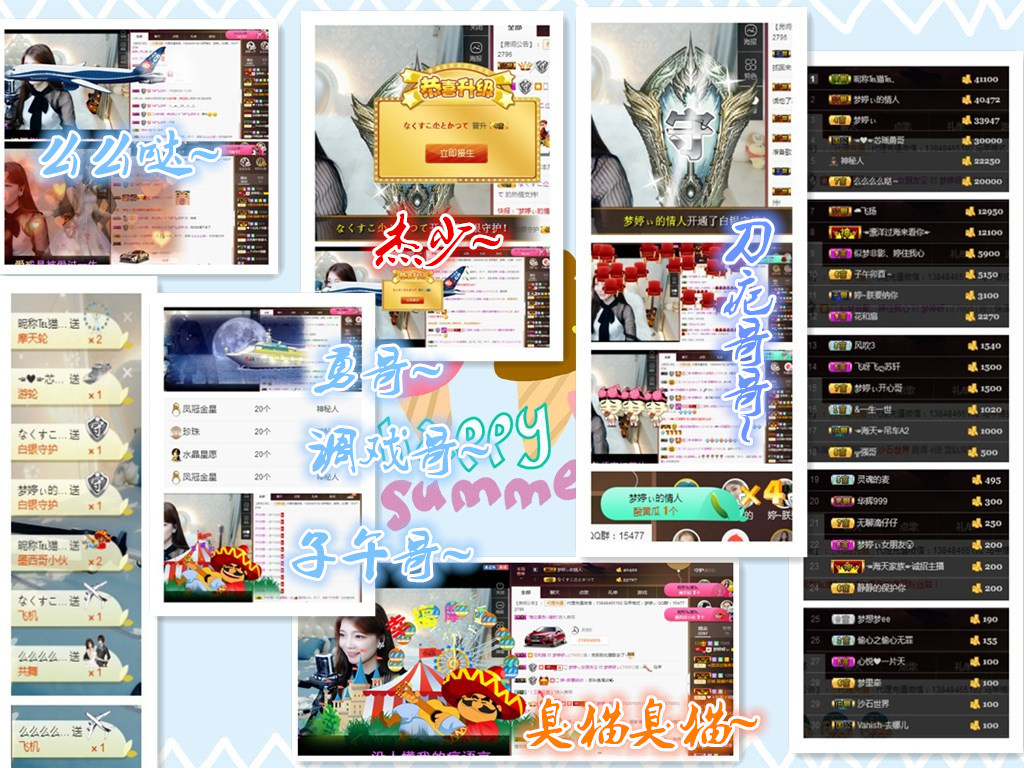This screenshot has height=768, width=1024.
Task: Click the red car gift image in chat
Action: [546, 635]
